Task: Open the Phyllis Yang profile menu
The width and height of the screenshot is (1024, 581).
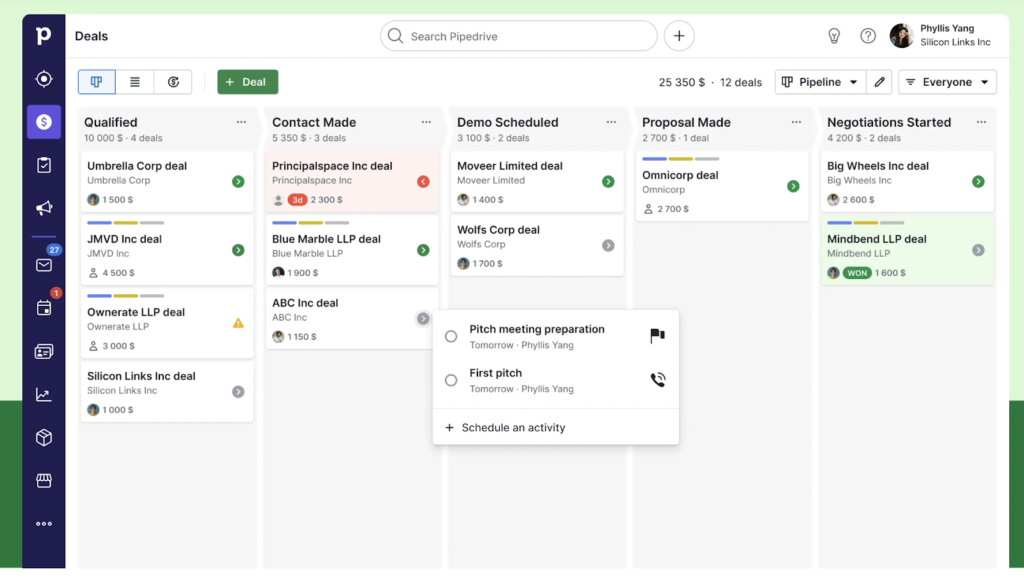Action: (928, 35)
